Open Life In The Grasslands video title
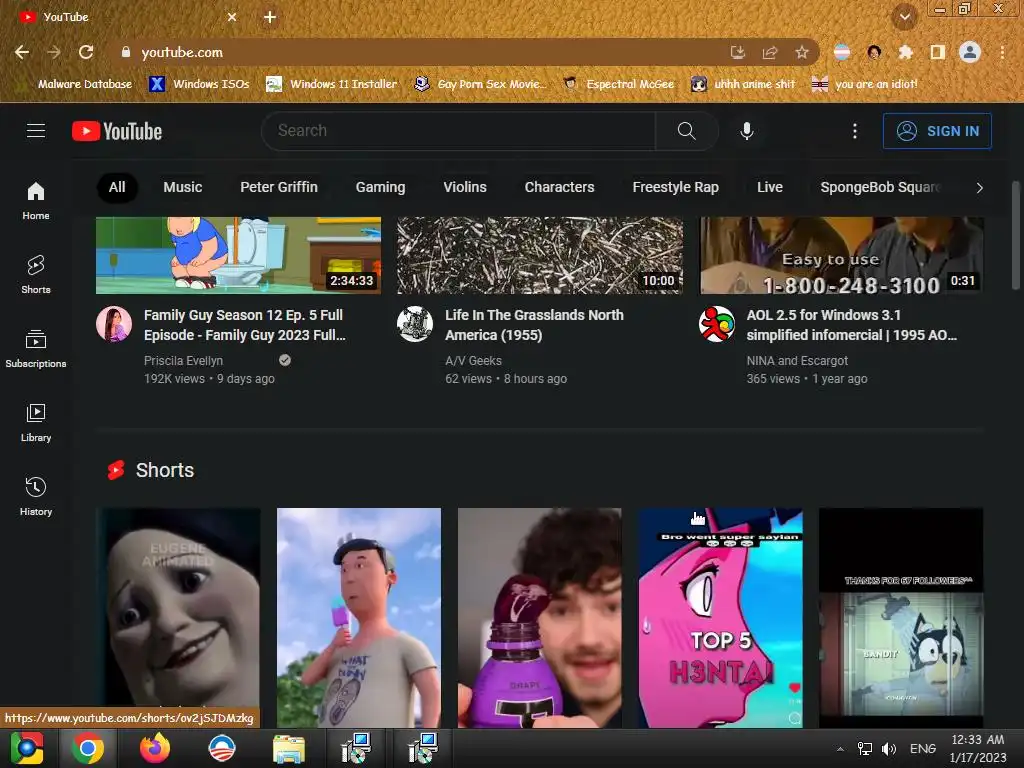The height and width of the screenshot is (768, 1024). pyautogui.click(x=534, y=325)
